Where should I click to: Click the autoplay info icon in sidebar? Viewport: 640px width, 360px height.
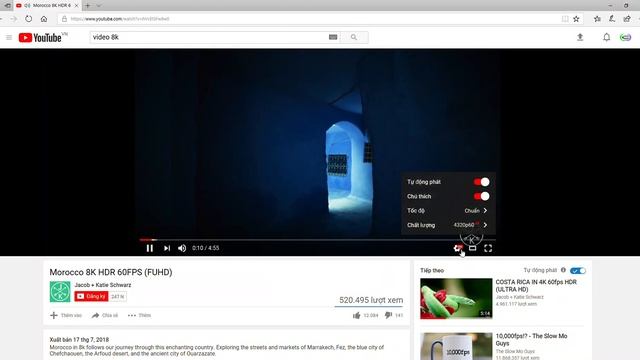563,270
